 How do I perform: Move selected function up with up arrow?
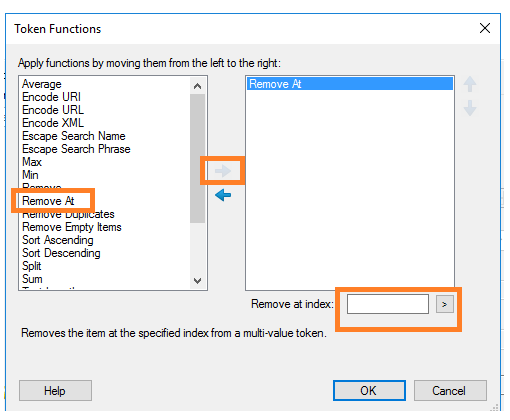click(470, 84)
